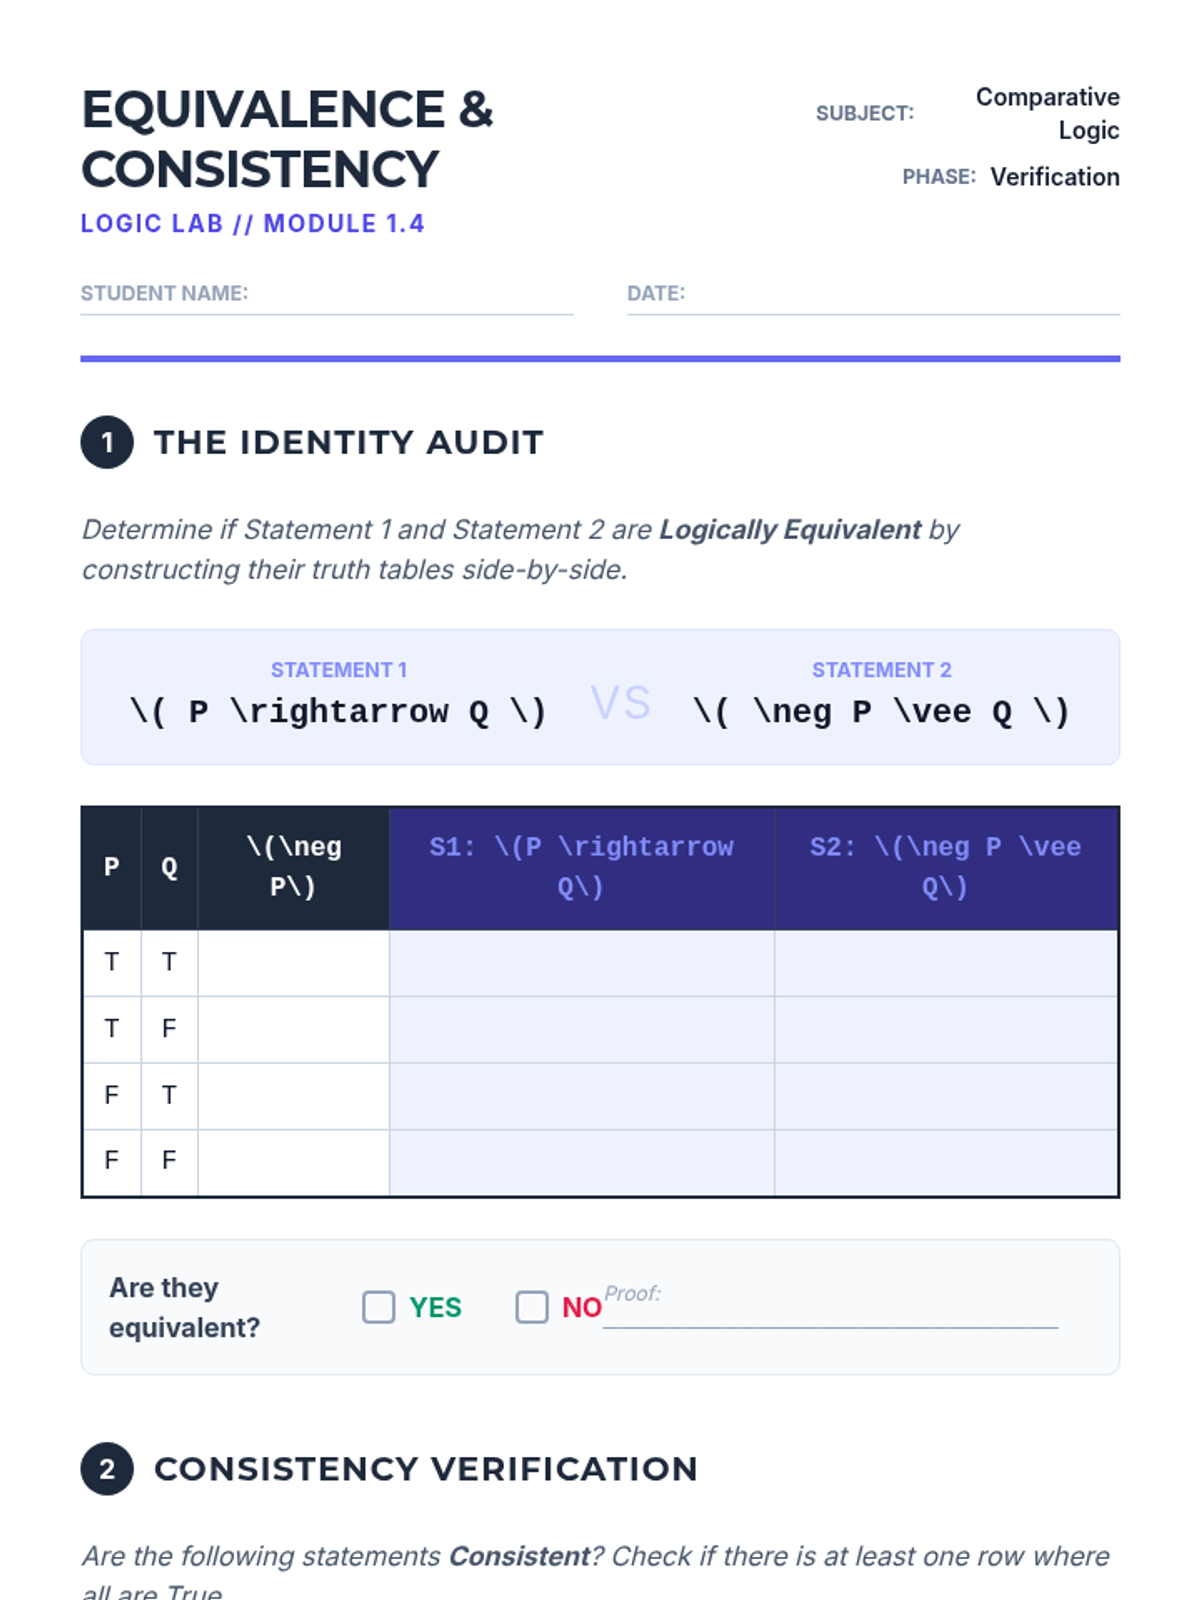The height and width of the screenshot is (1600, 1200).
Task: Select the S1 cell in row T F
Action: click(x=581, y=1029)
